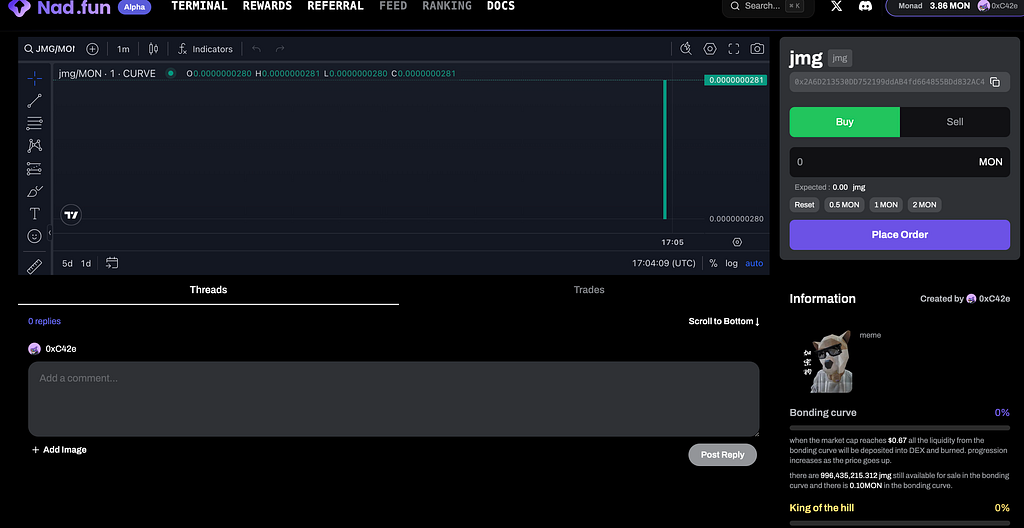Select the text annotation tool
Screen dimensions: 1024x528
35,214
